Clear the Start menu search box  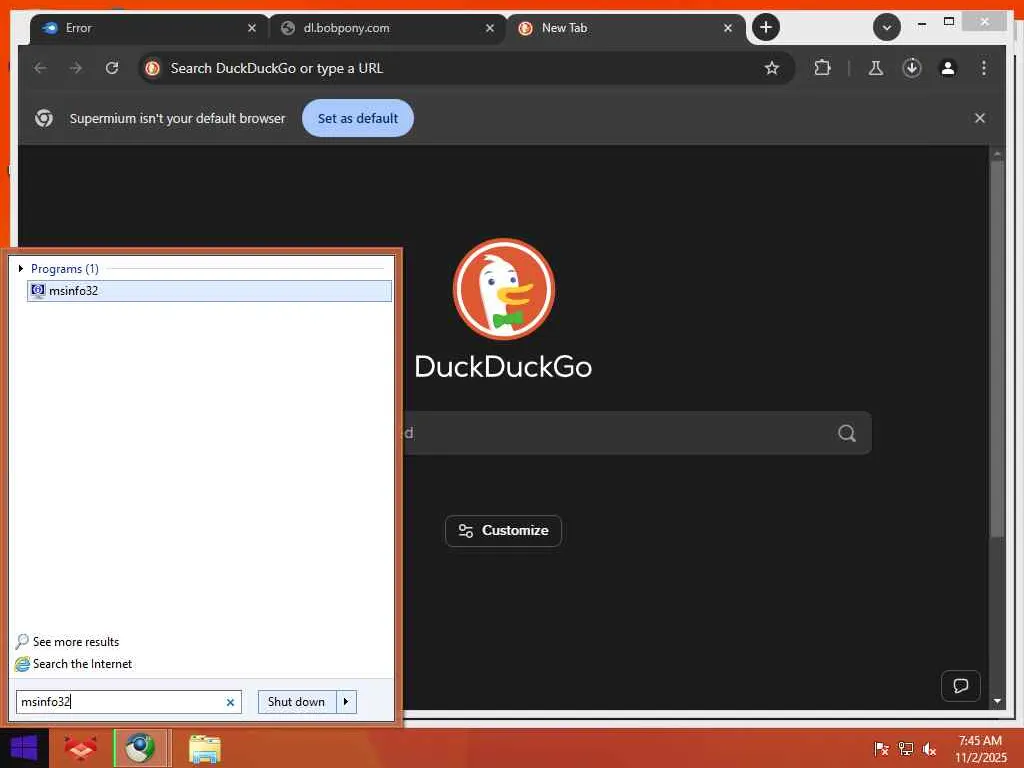point(230,702)
